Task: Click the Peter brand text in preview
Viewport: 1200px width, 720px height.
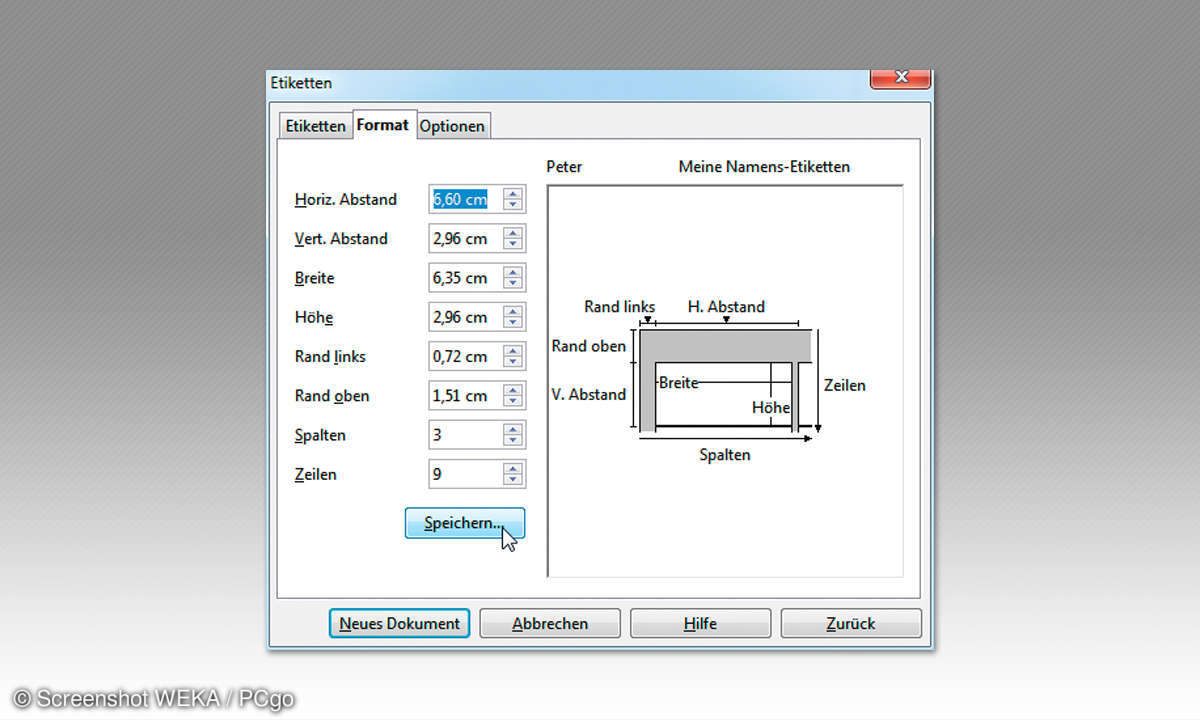Action: (564, 167)
